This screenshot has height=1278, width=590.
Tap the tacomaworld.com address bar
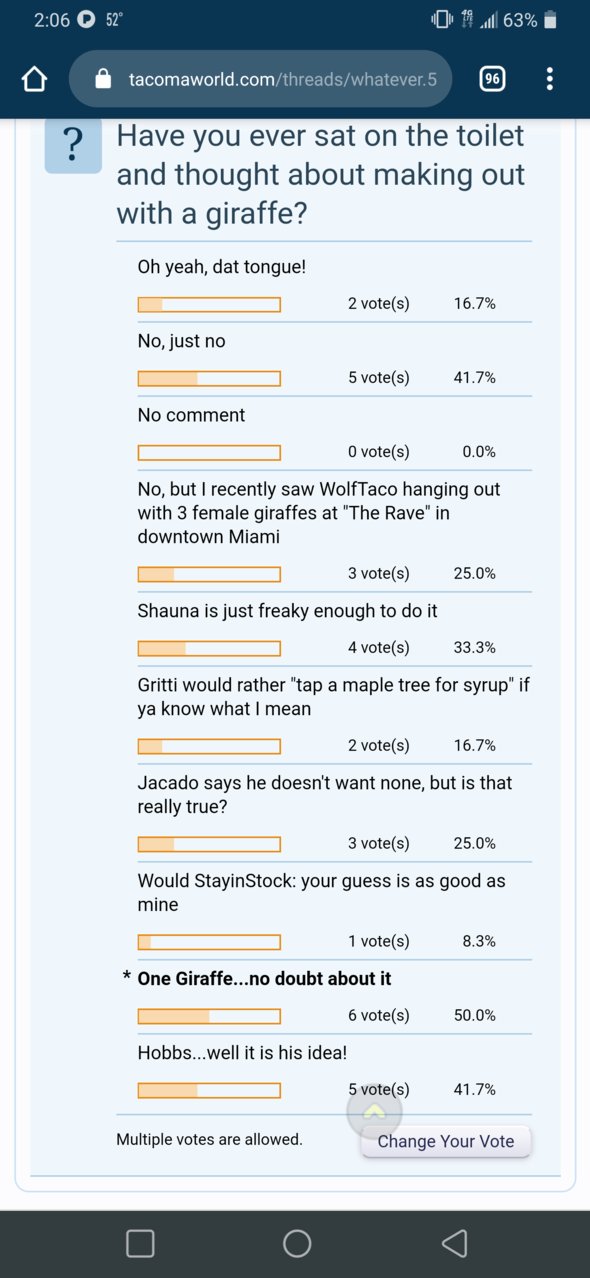click(260, 79)
